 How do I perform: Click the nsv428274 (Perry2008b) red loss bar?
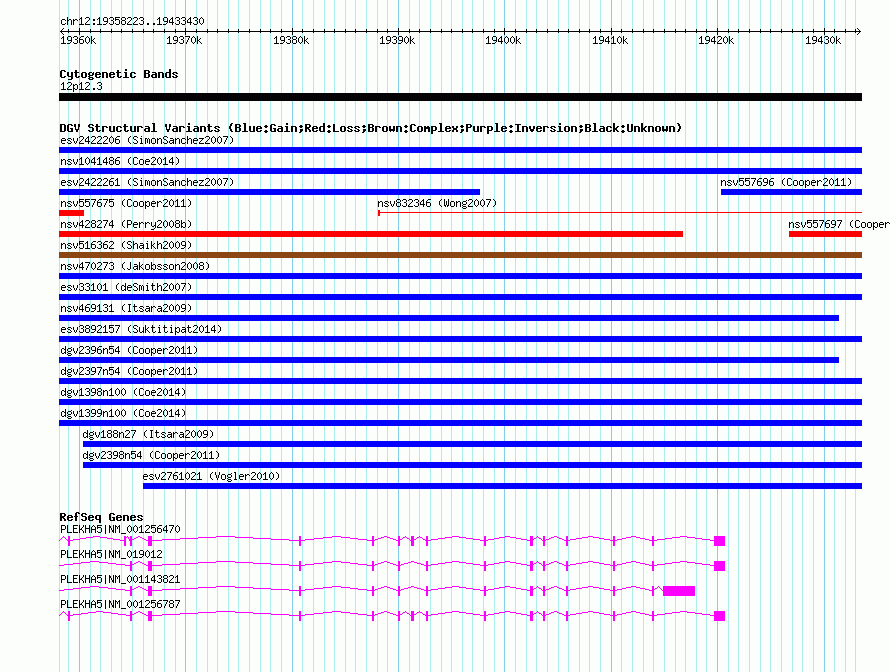point(371,234)
